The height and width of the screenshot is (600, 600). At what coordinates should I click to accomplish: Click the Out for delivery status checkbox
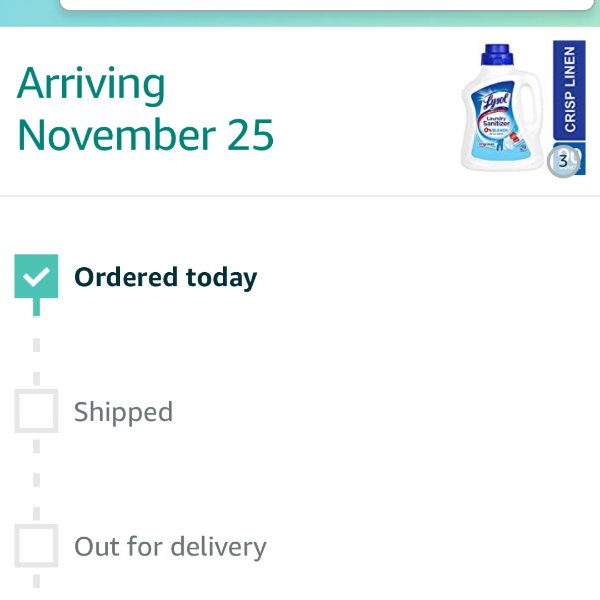point(36,546)
